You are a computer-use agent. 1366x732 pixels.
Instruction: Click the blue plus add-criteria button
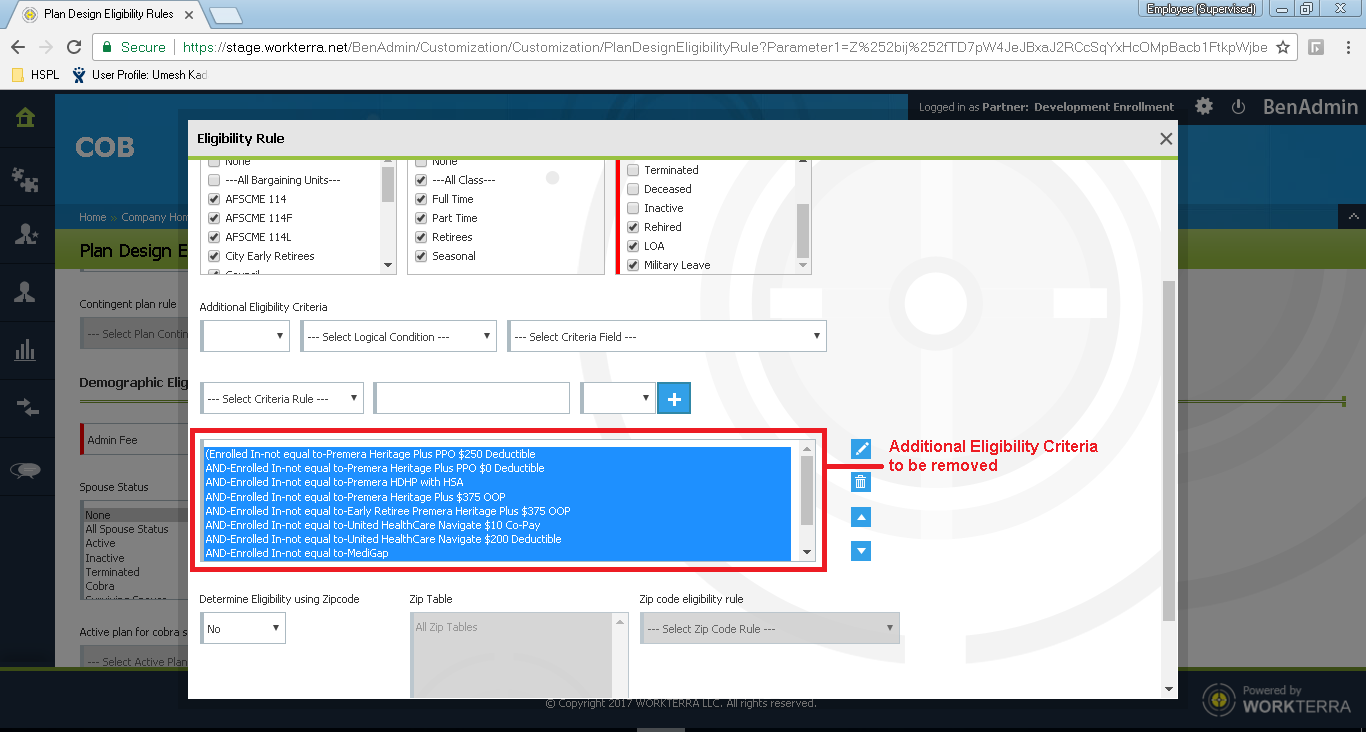pyautogui.click(x=674, y=398)
